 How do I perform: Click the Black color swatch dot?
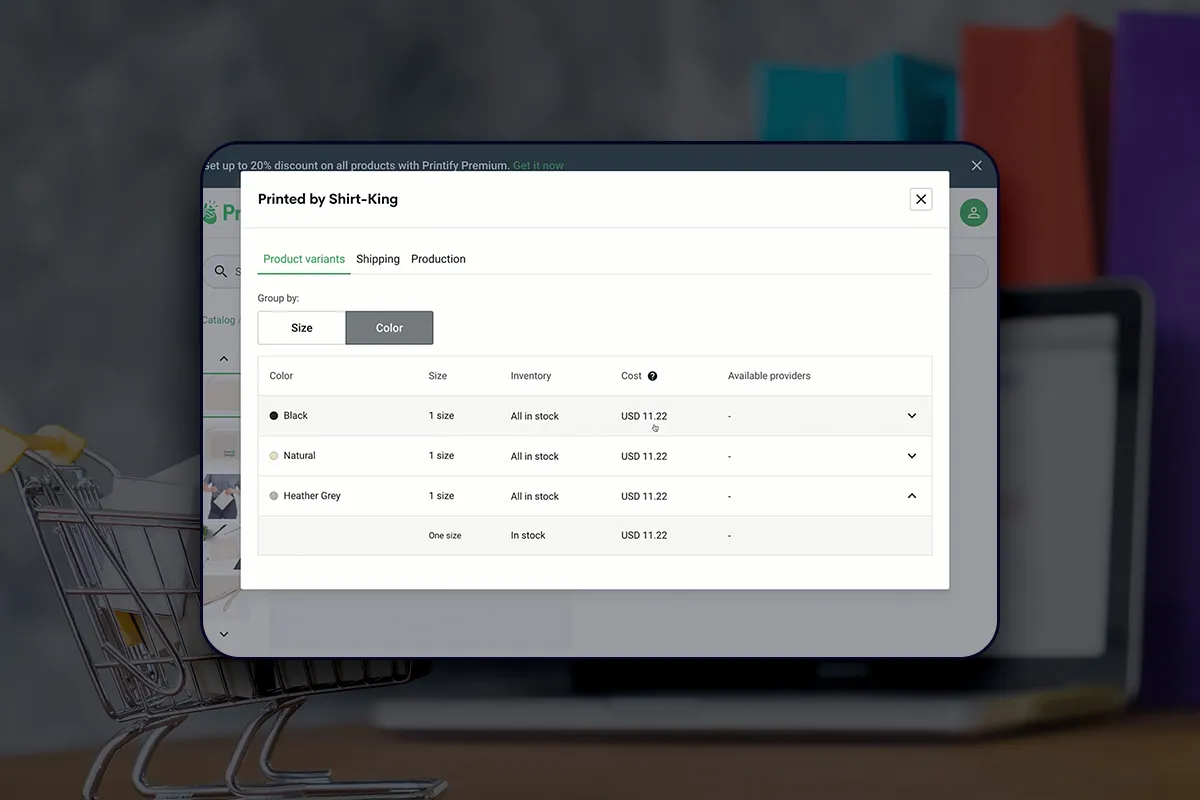click(x=274, y=416)
